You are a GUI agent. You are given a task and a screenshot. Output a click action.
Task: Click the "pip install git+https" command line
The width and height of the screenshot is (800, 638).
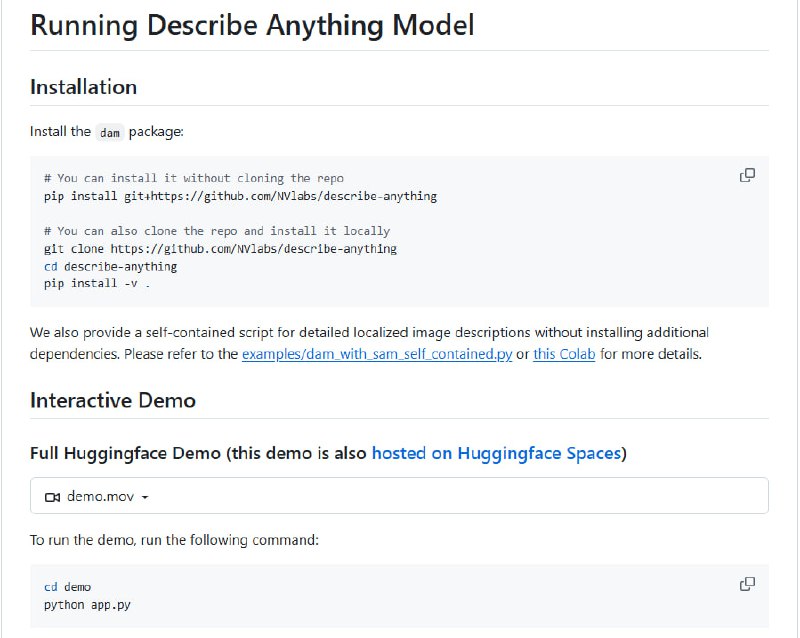click(x=240, y=196)
